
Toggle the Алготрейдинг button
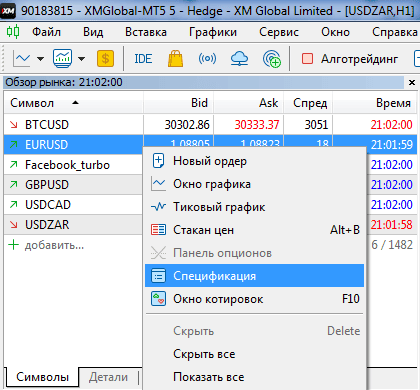(350, 59)
